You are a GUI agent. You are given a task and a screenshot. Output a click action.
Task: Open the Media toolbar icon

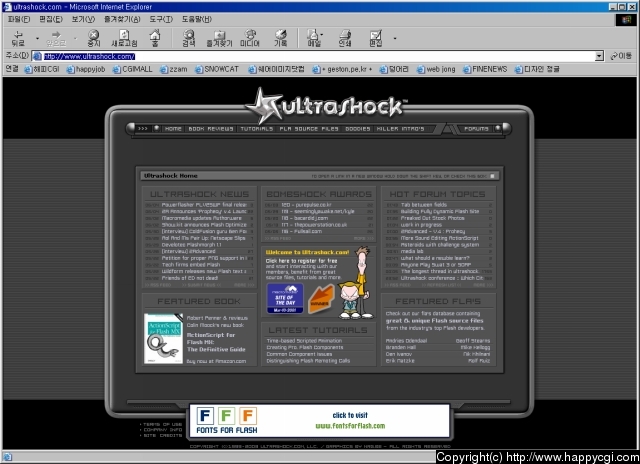(x=250, y=38)
